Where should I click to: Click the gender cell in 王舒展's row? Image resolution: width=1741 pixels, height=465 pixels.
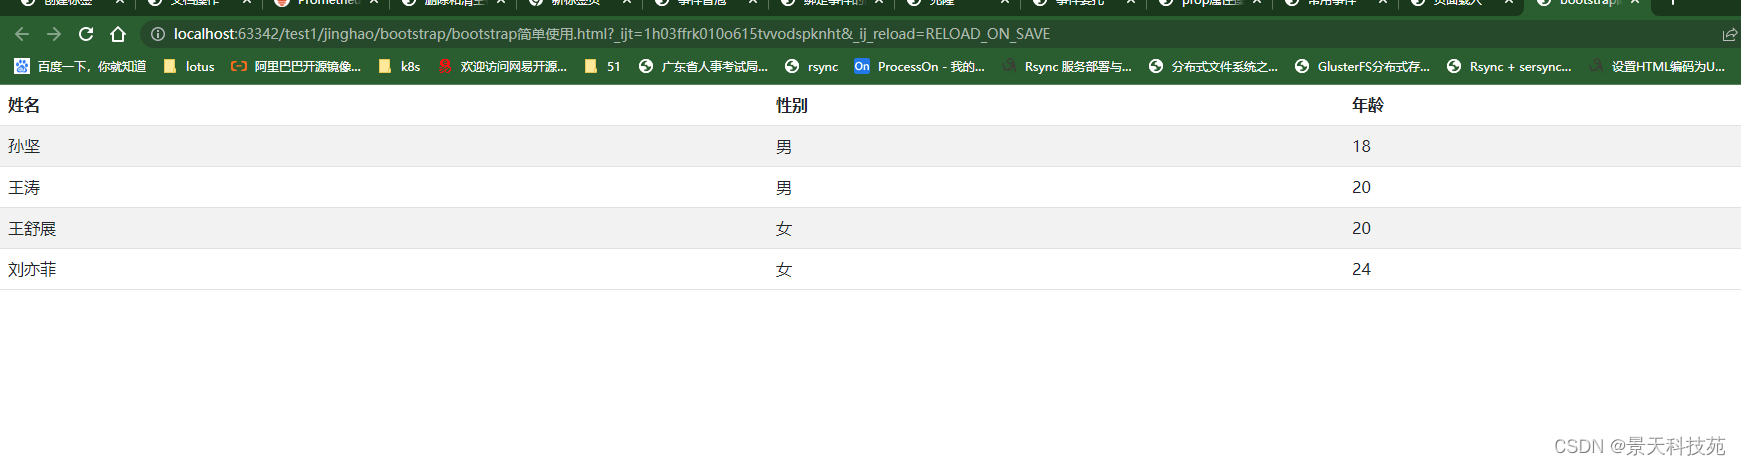pos(784,228)
